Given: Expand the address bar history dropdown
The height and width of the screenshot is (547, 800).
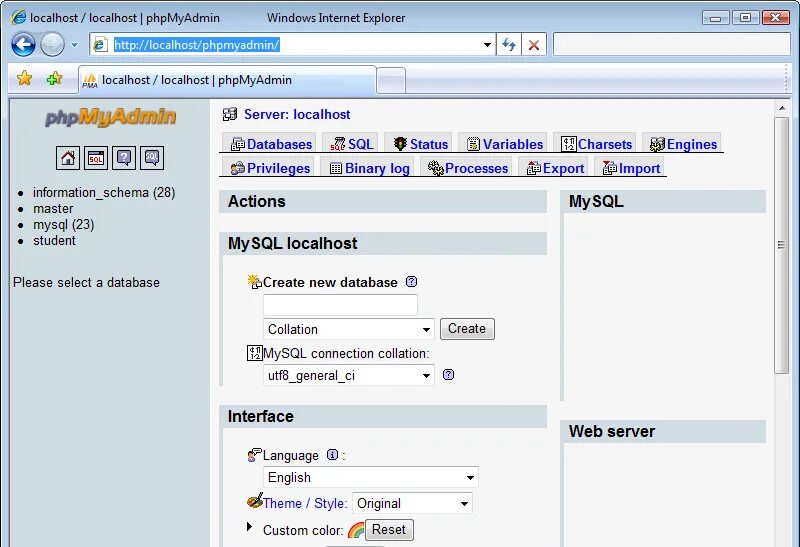Looking at the screenshot, I should click(x=487, y=45).
